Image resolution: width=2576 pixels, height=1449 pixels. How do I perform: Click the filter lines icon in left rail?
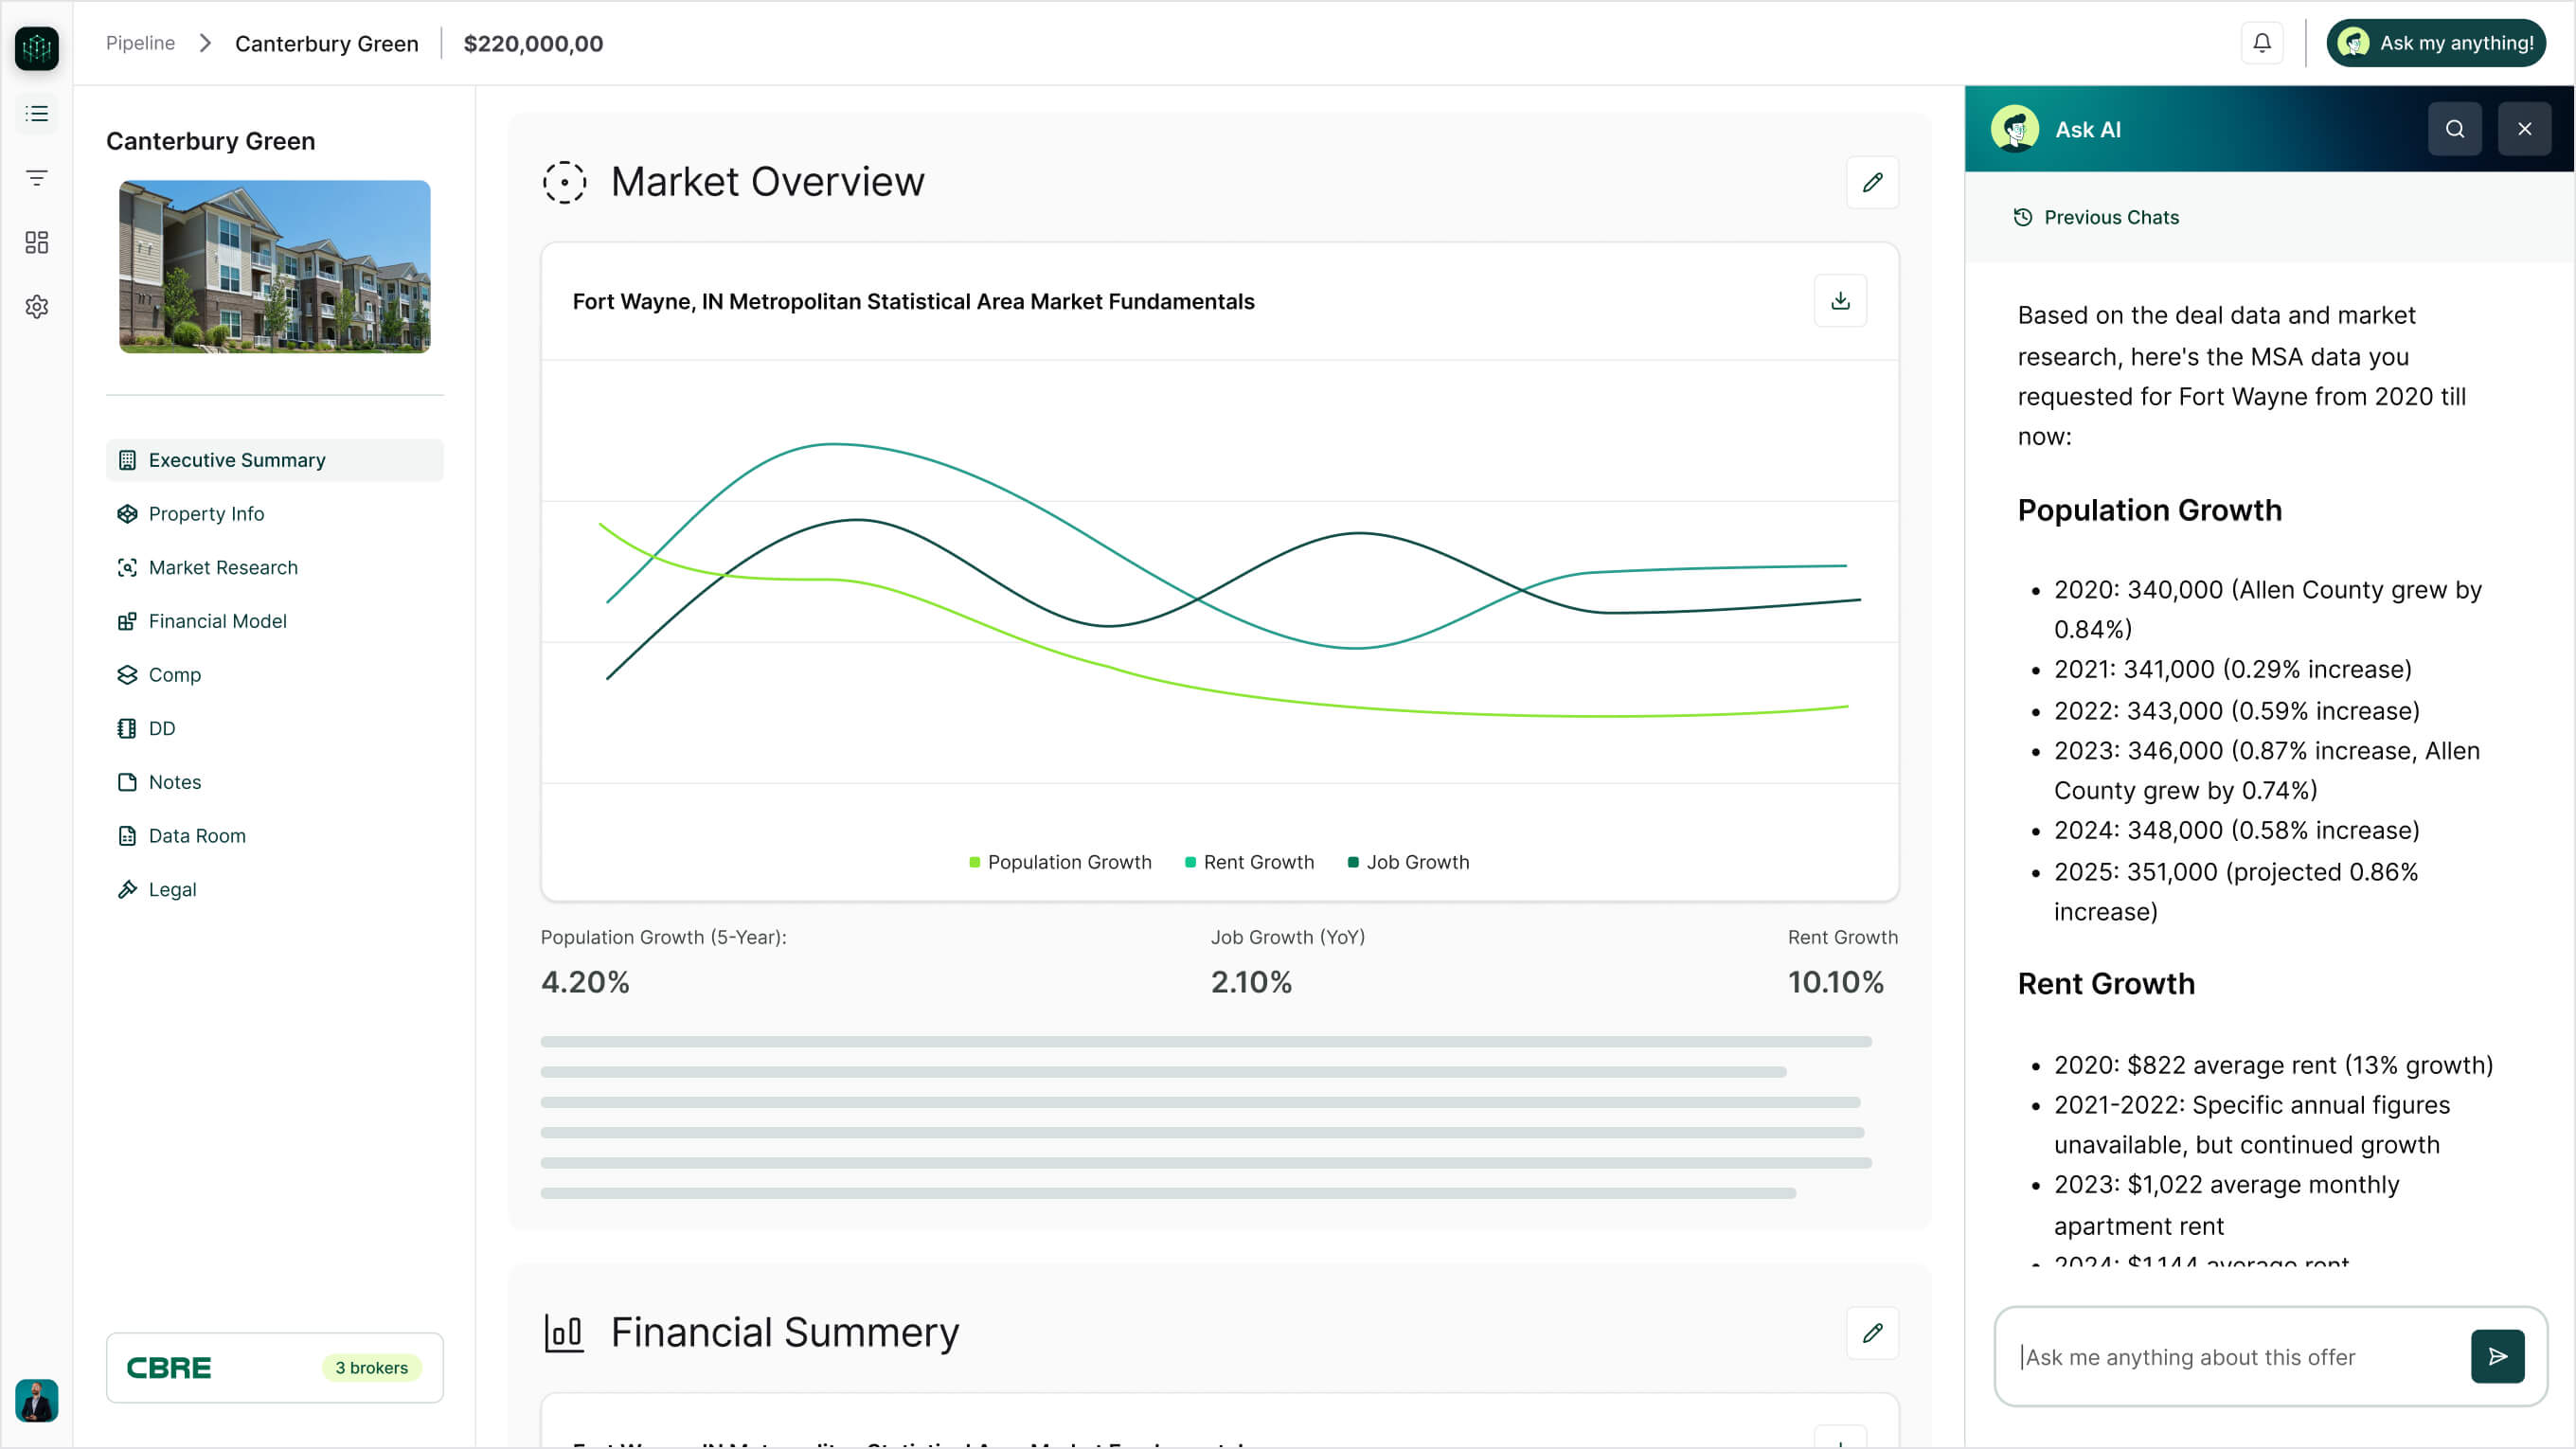37,178
